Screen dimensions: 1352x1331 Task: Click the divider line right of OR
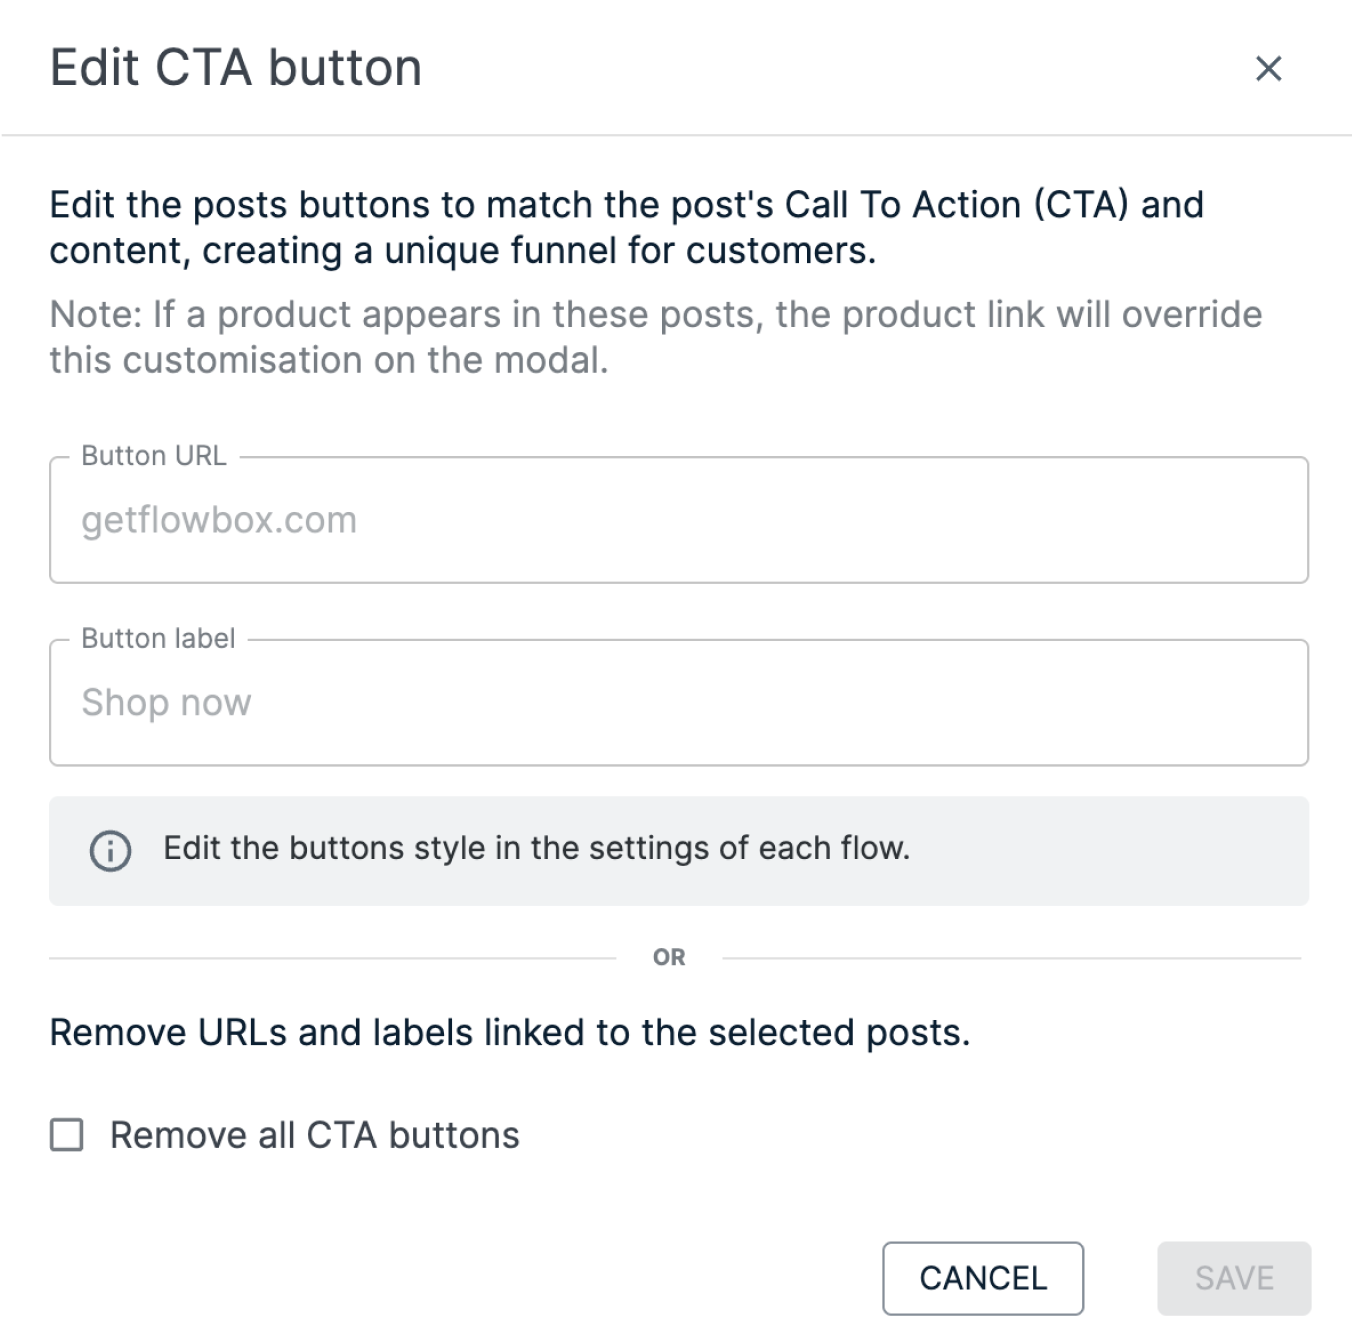click(1012, 958)
